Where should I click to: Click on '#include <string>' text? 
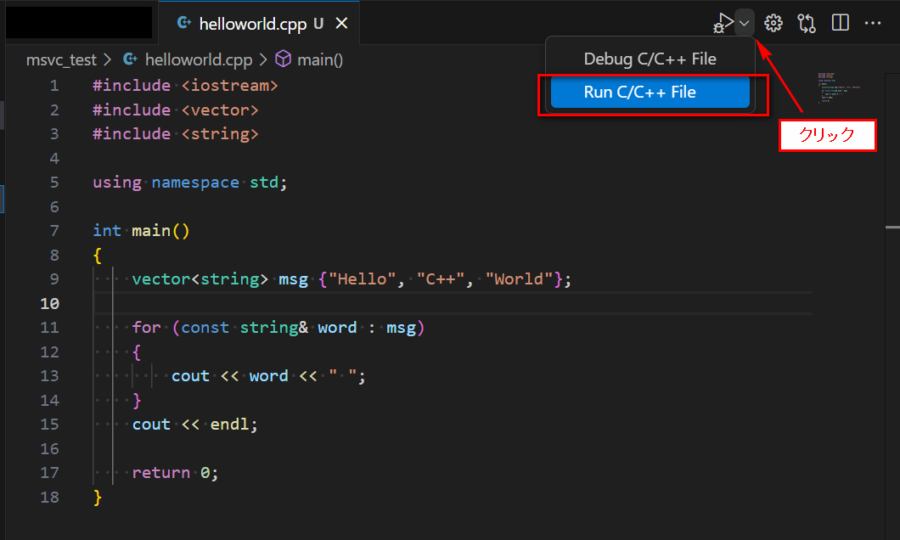[x=176, y=134]
